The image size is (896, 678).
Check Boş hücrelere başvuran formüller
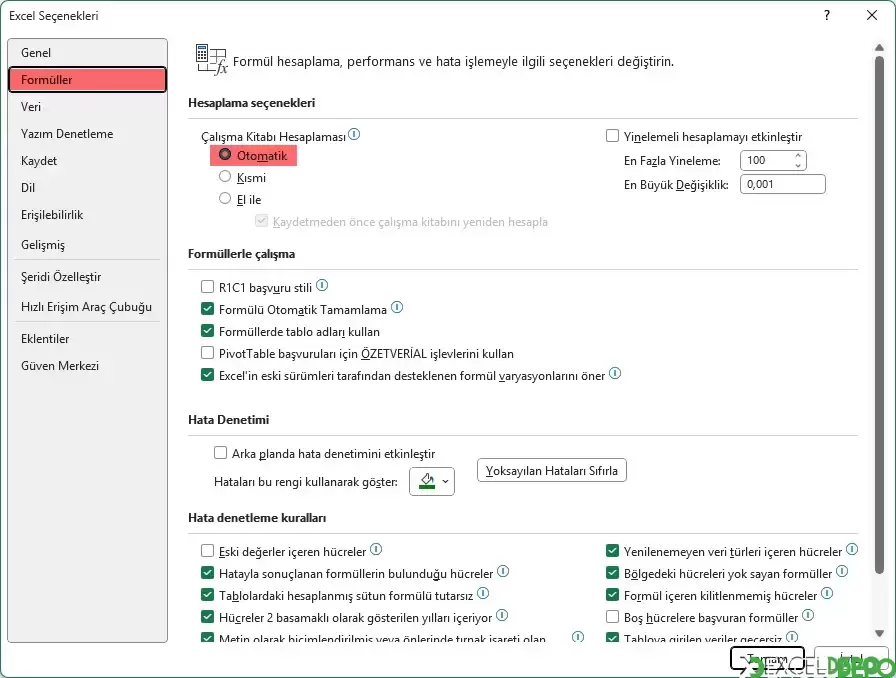[613, 617]
